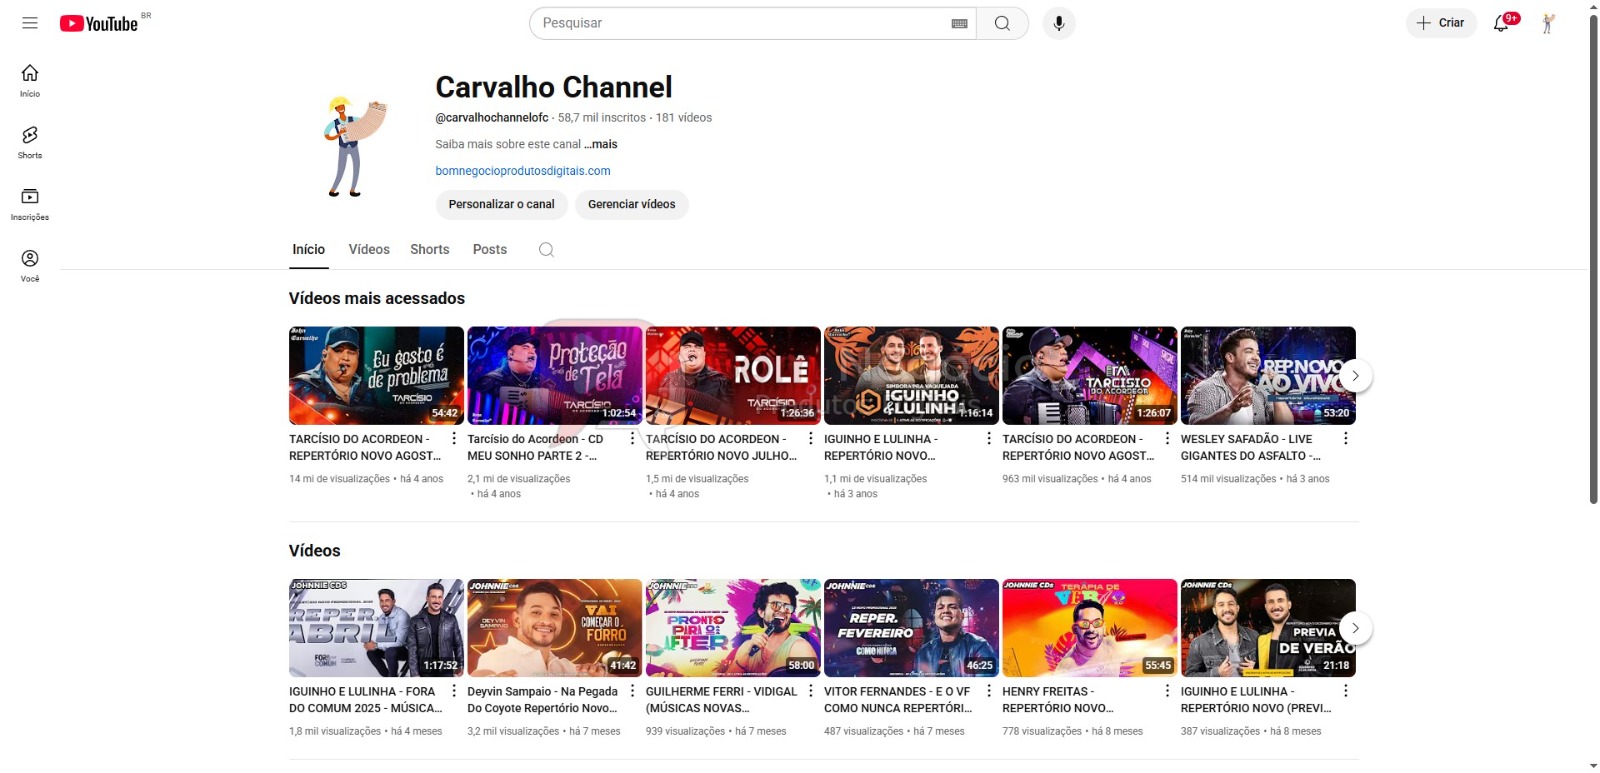Play the Reper Abril 1:17:52 thumbnail
The width and height of the screenshot is (1600, 773).
pos(376,628)
